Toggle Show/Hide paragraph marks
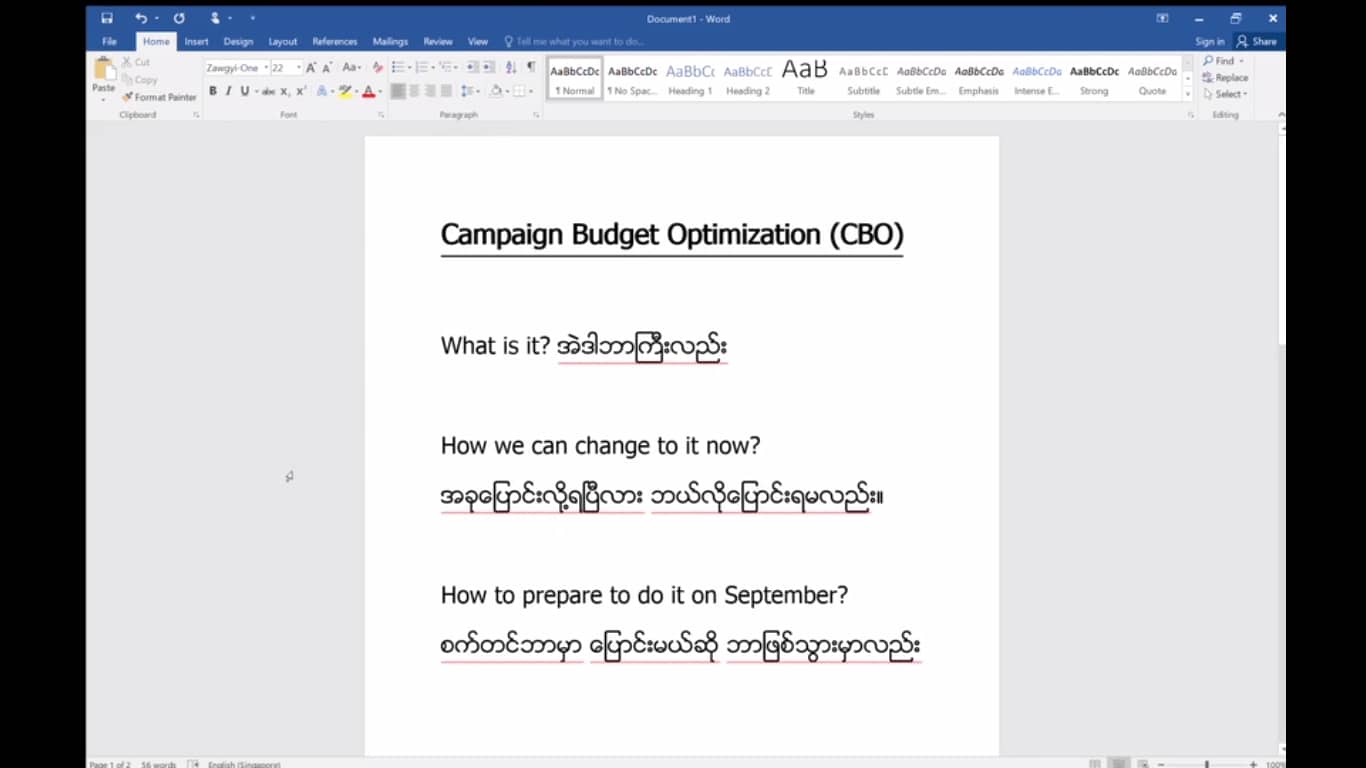Viewport: 1366px width, 768px height. (x=531, y=67)
